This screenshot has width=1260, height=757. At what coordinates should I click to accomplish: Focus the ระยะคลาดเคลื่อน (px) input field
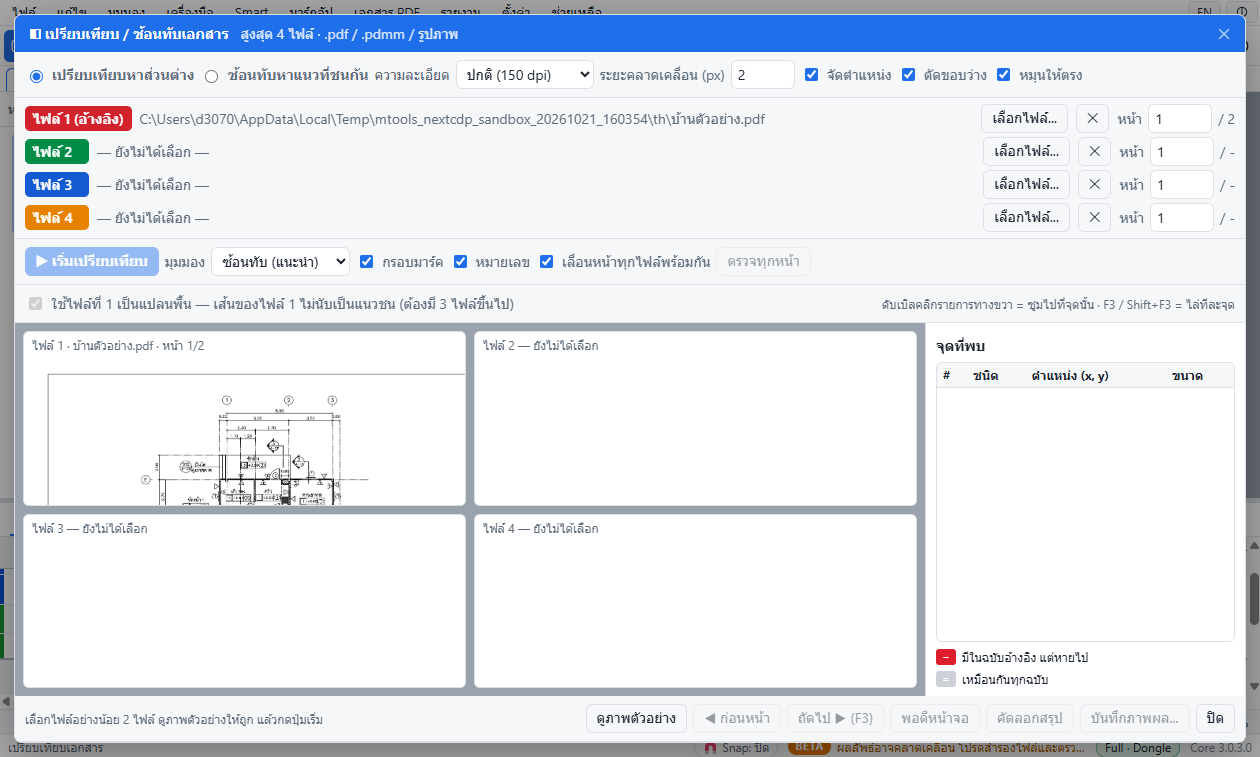coord(763,75)
